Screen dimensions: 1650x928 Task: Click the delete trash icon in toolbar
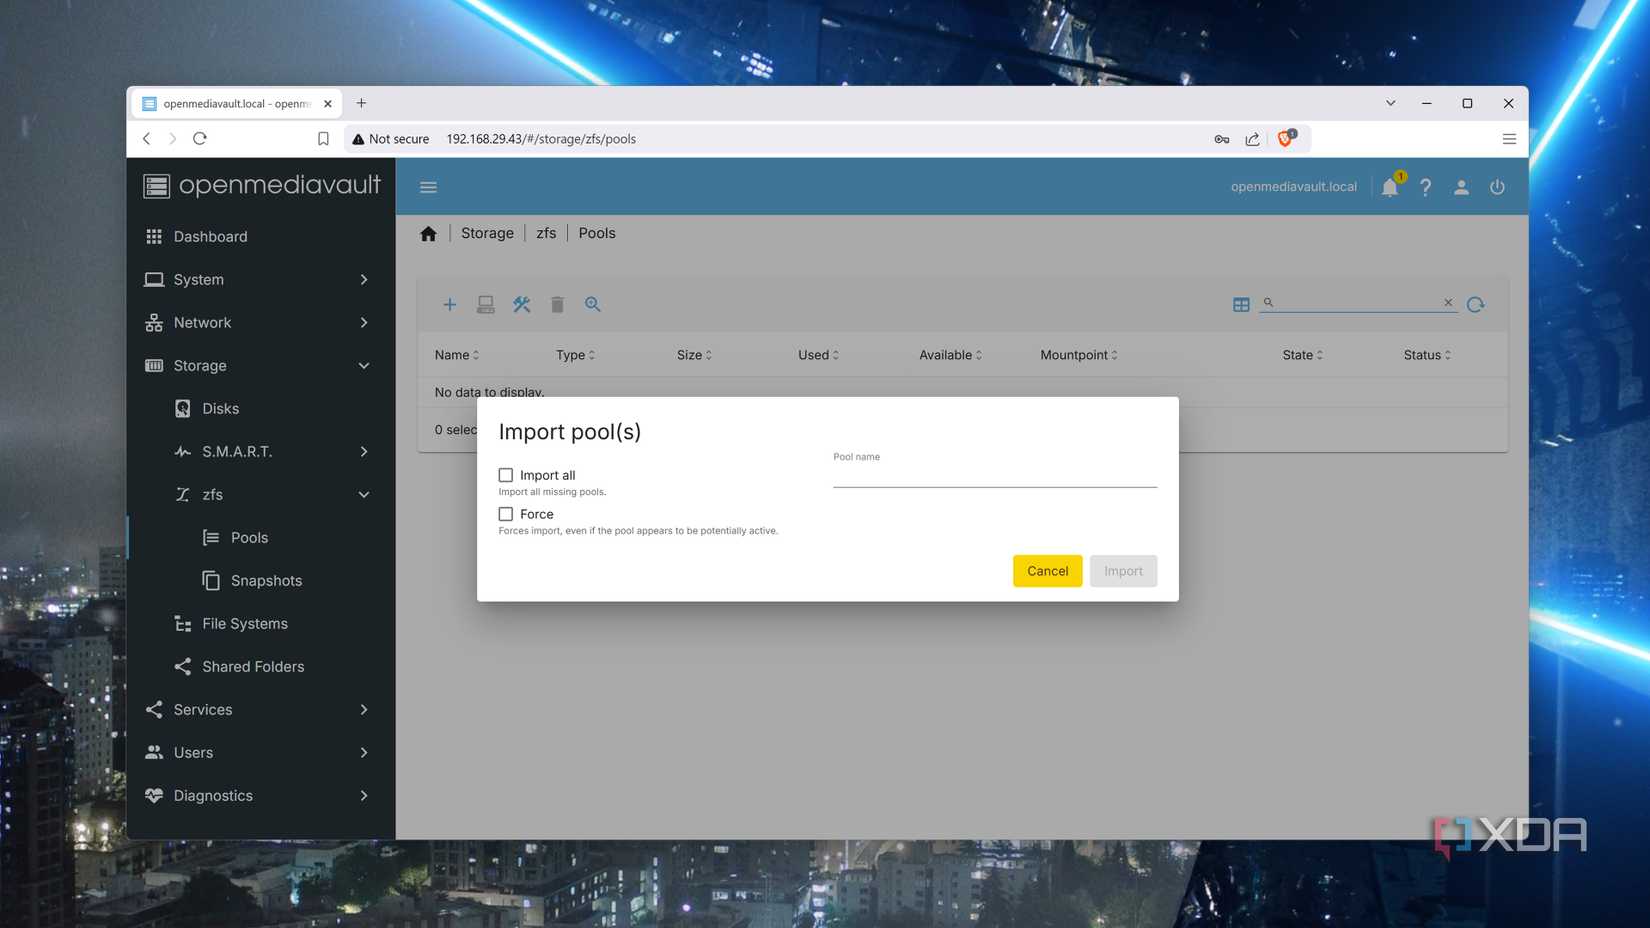click(557, 304)
